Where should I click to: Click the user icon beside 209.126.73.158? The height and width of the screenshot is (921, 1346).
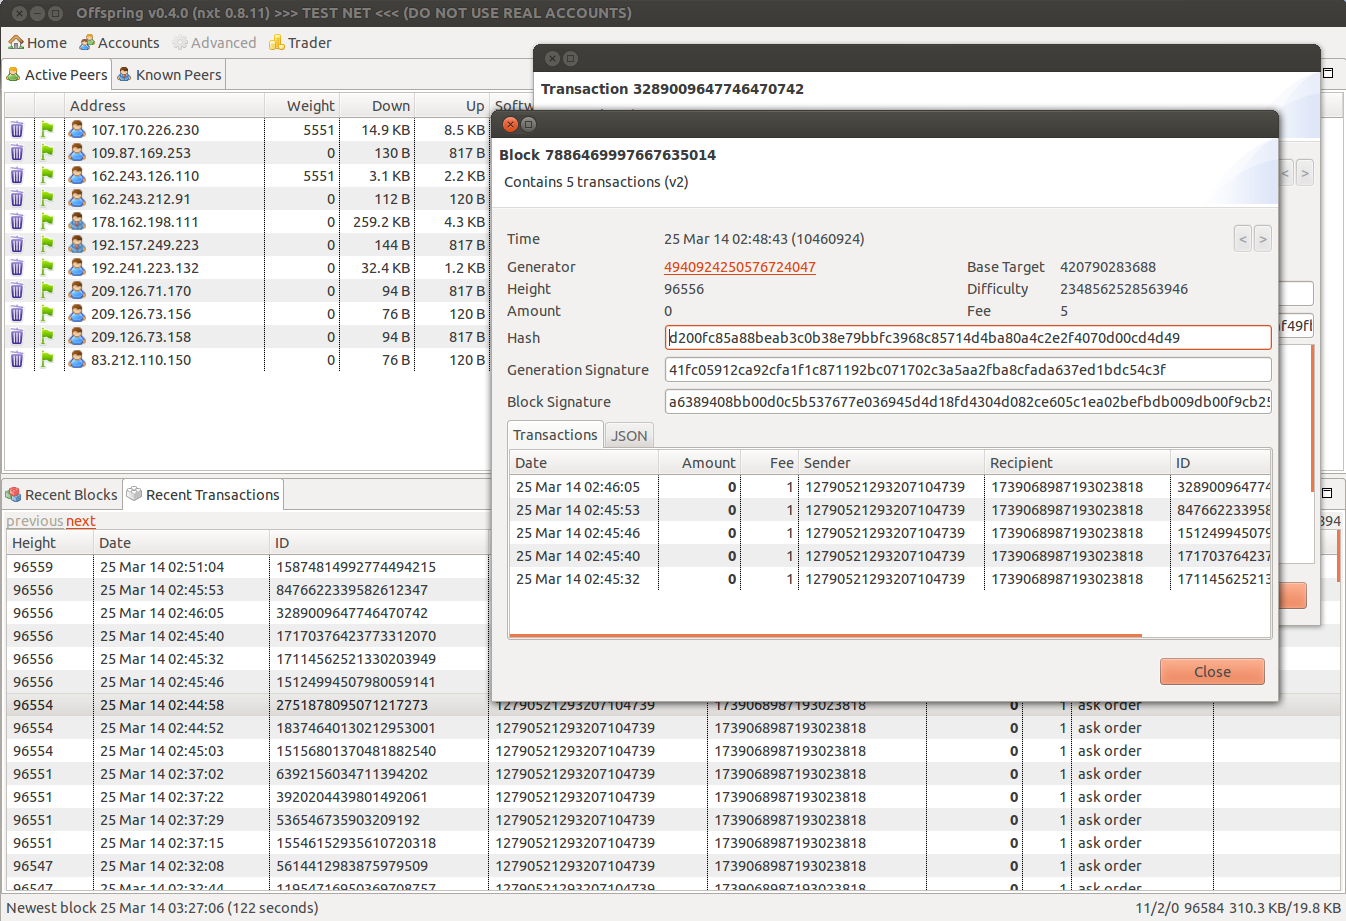click(77, 337)
